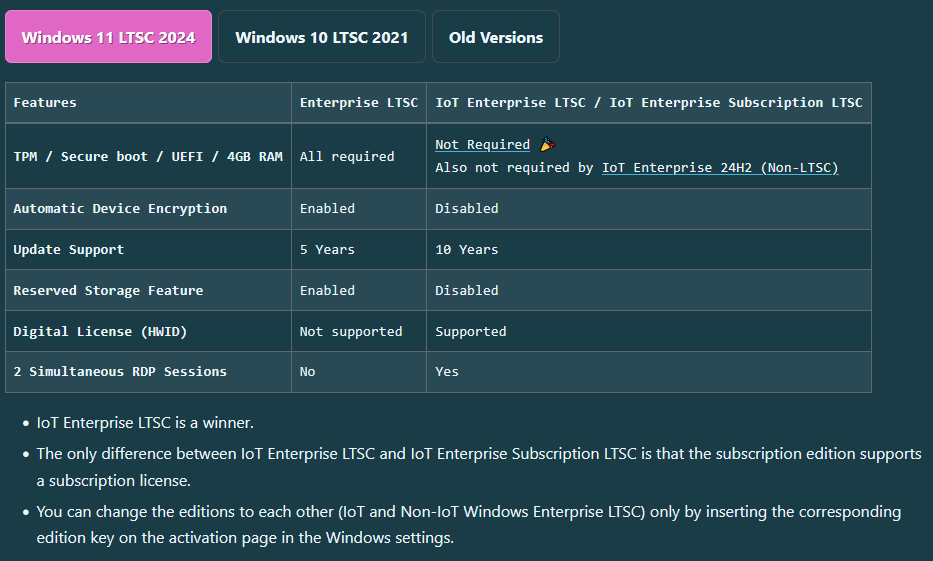
Task: Click the party popper emoji icon
Action: pos(547,144)
